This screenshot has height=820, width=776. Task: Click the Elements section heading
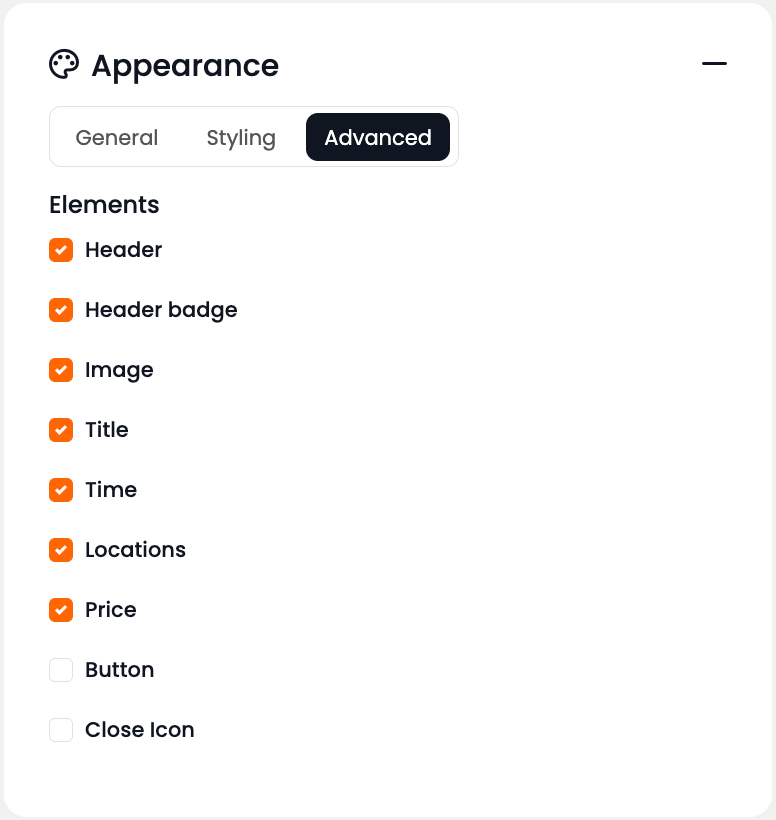coord(104,205)
